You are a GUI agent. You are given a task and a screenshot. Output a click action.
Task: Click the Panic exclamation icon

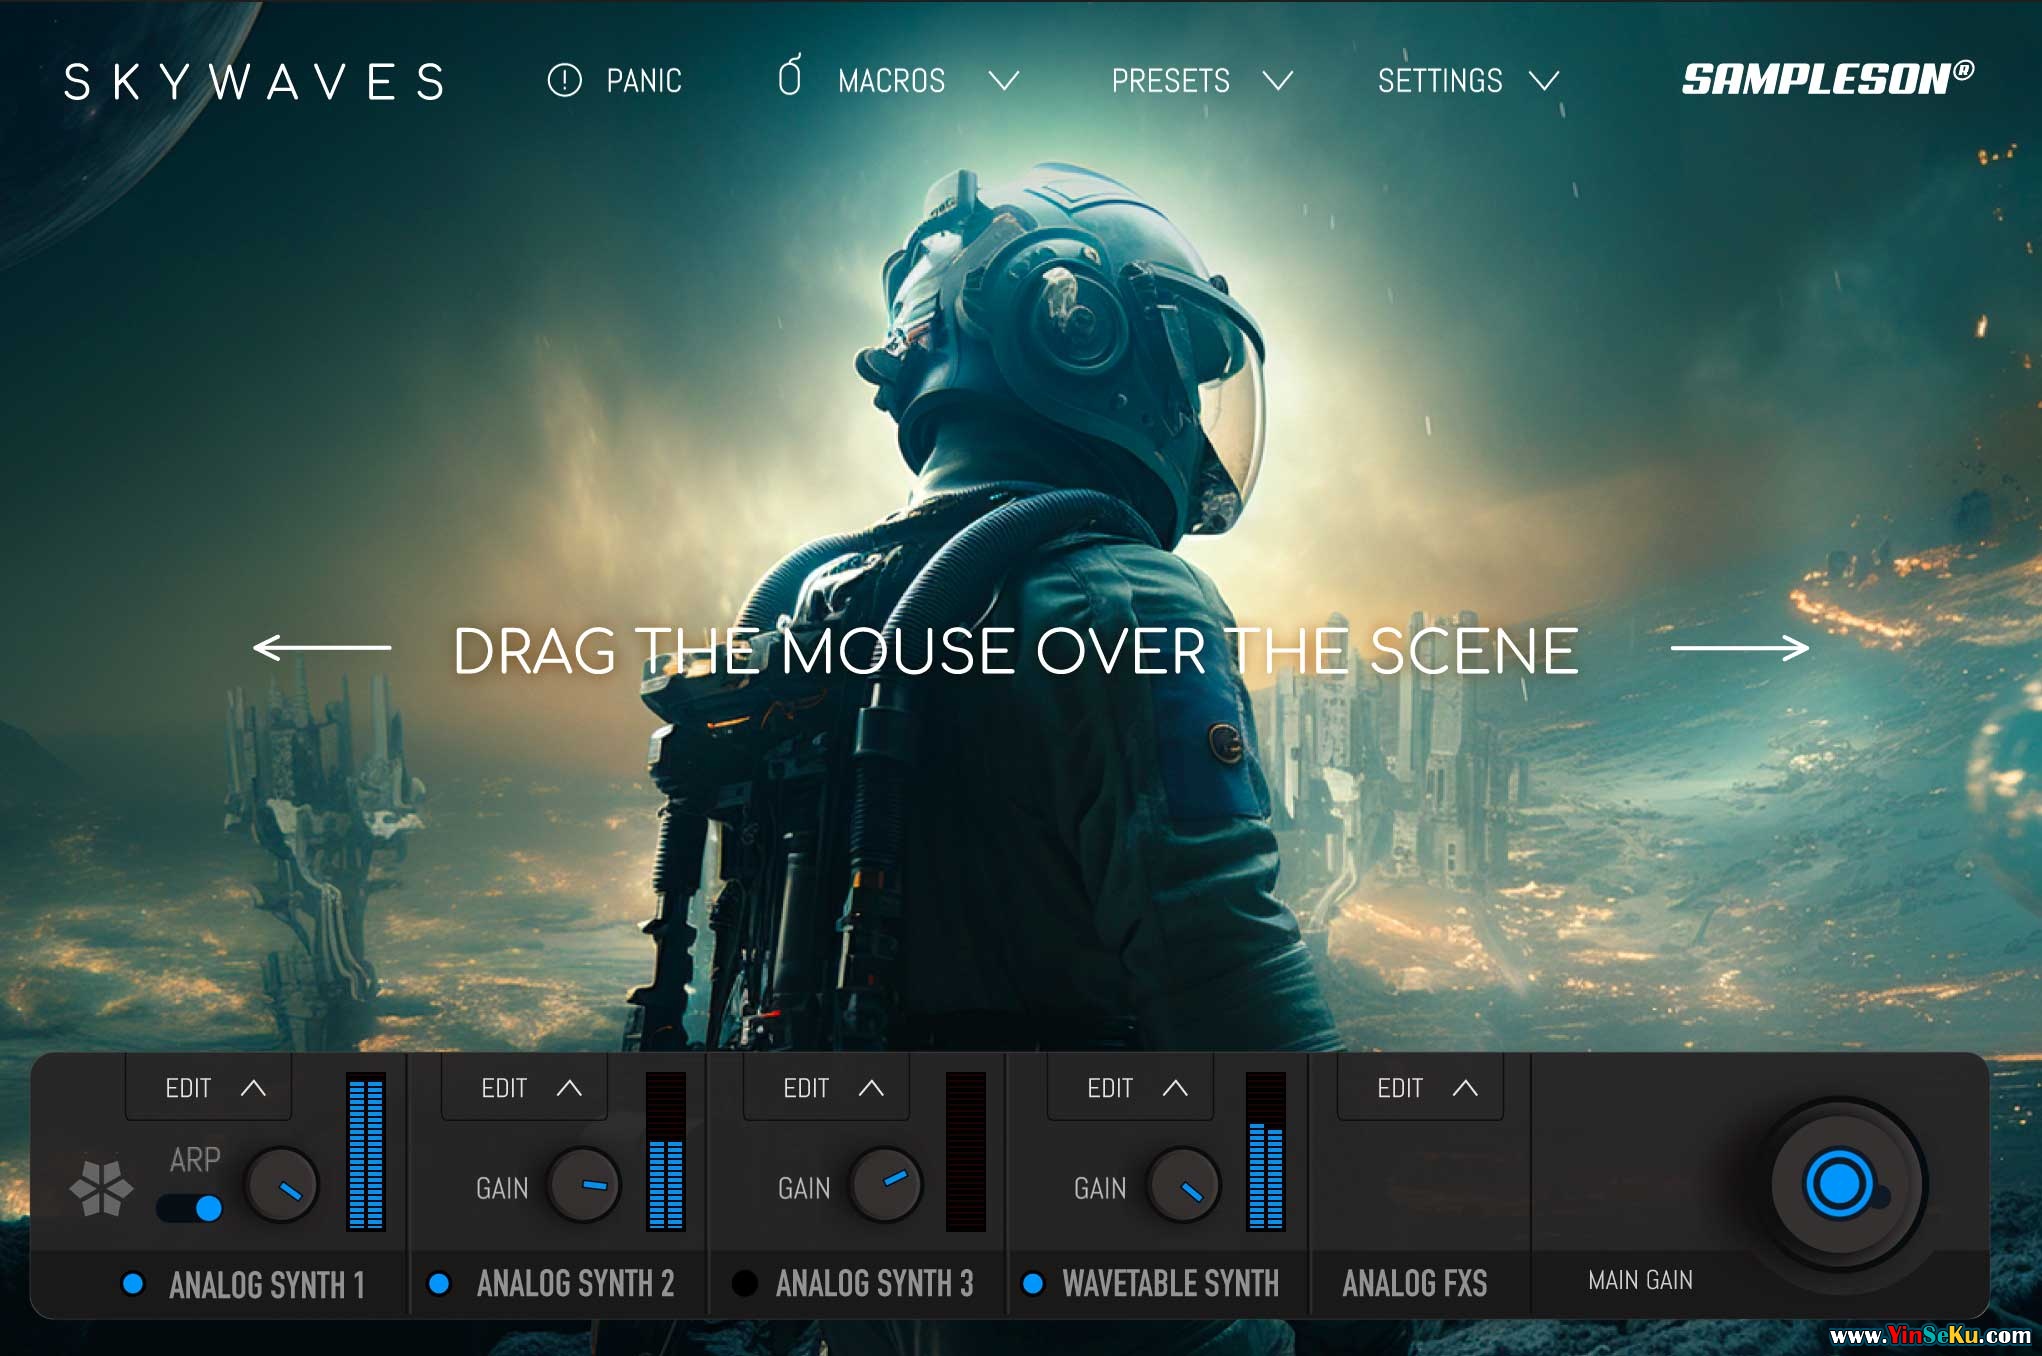click(564, 80)
